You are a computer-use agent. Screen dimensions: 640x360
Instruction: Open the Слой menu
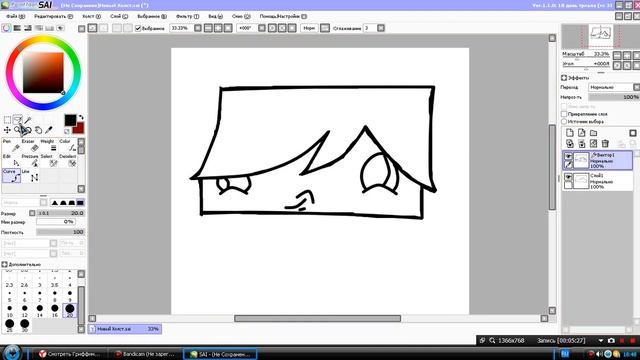click(119, 16)
